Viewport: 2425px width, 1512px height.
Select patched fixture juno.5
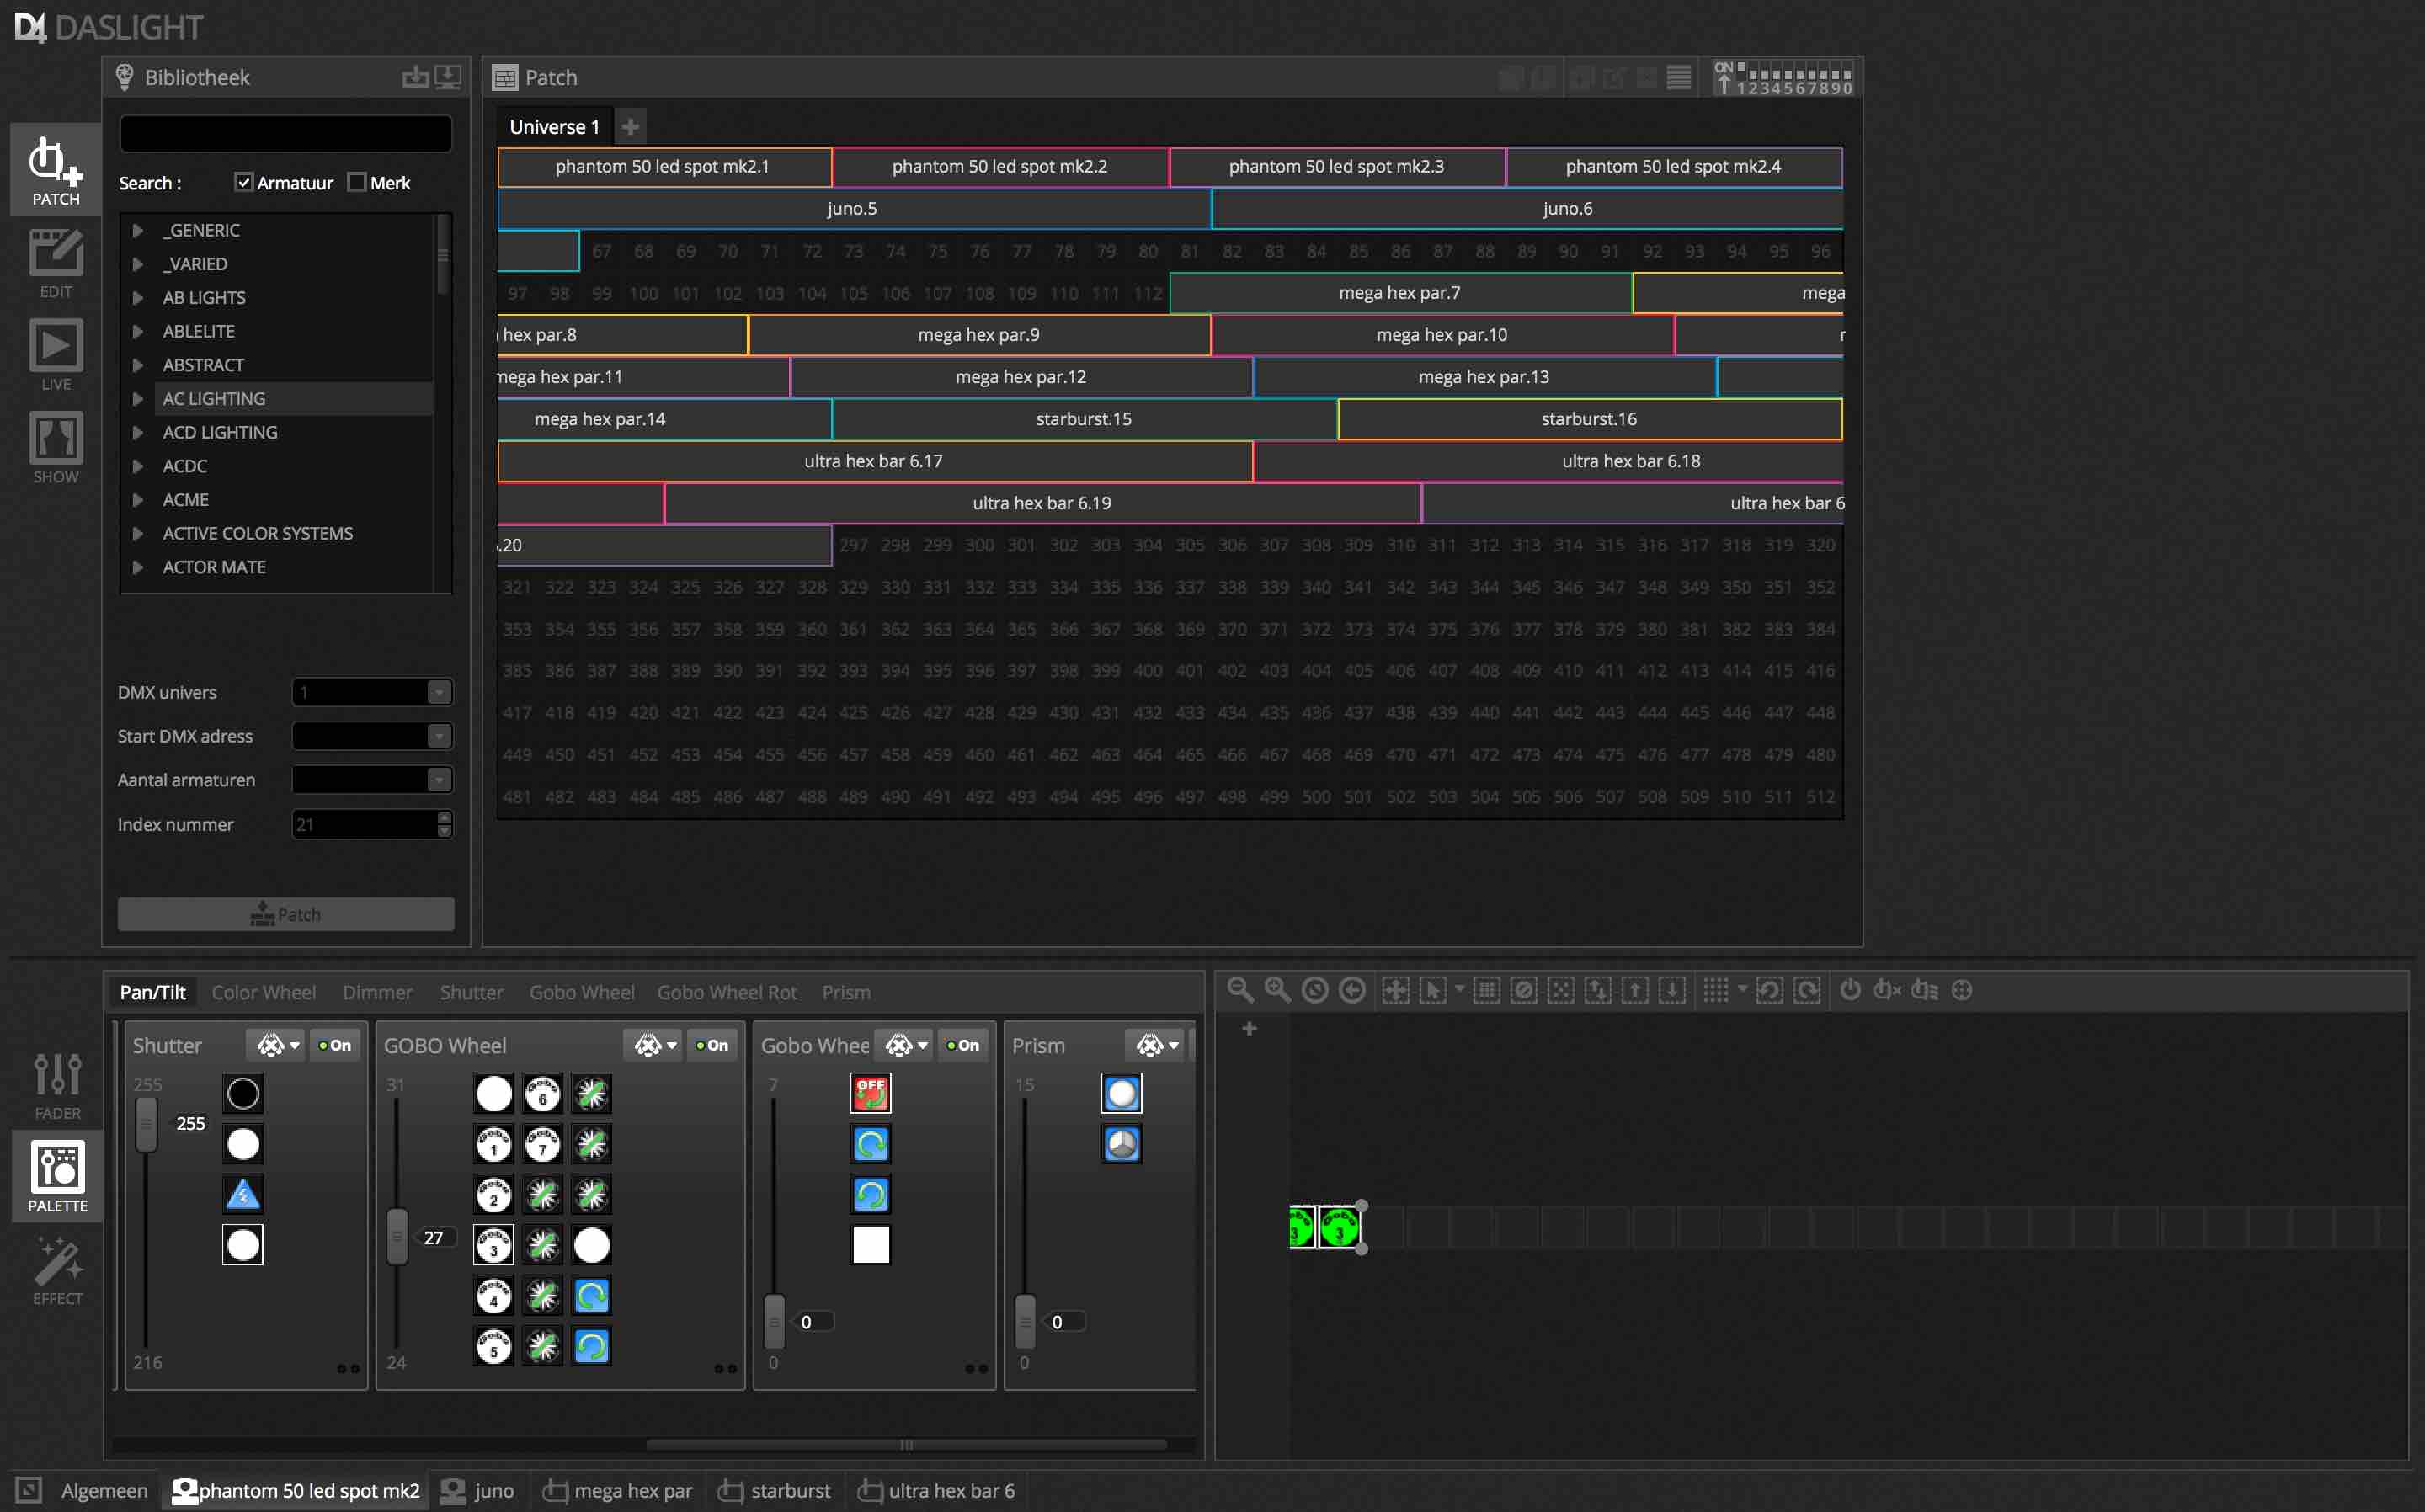click(x=853, y=208)
